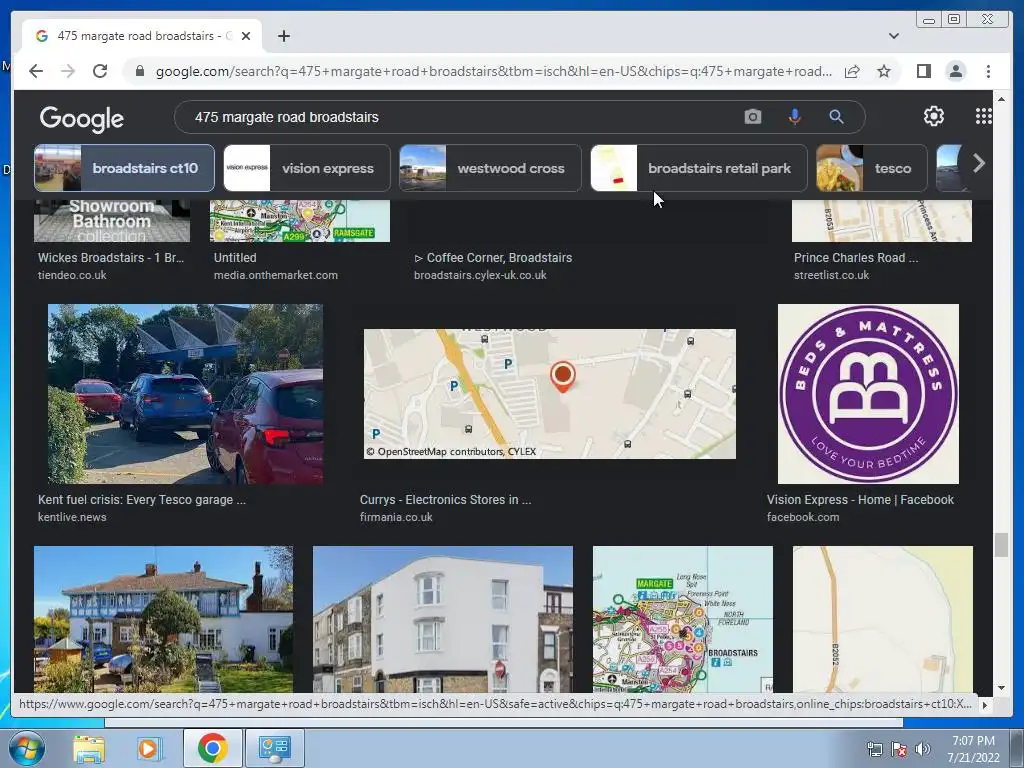Image resolution: width=1024 pixels, height=768 pixels.
Task: Open the Untitled image result
Action: point(235,257)
